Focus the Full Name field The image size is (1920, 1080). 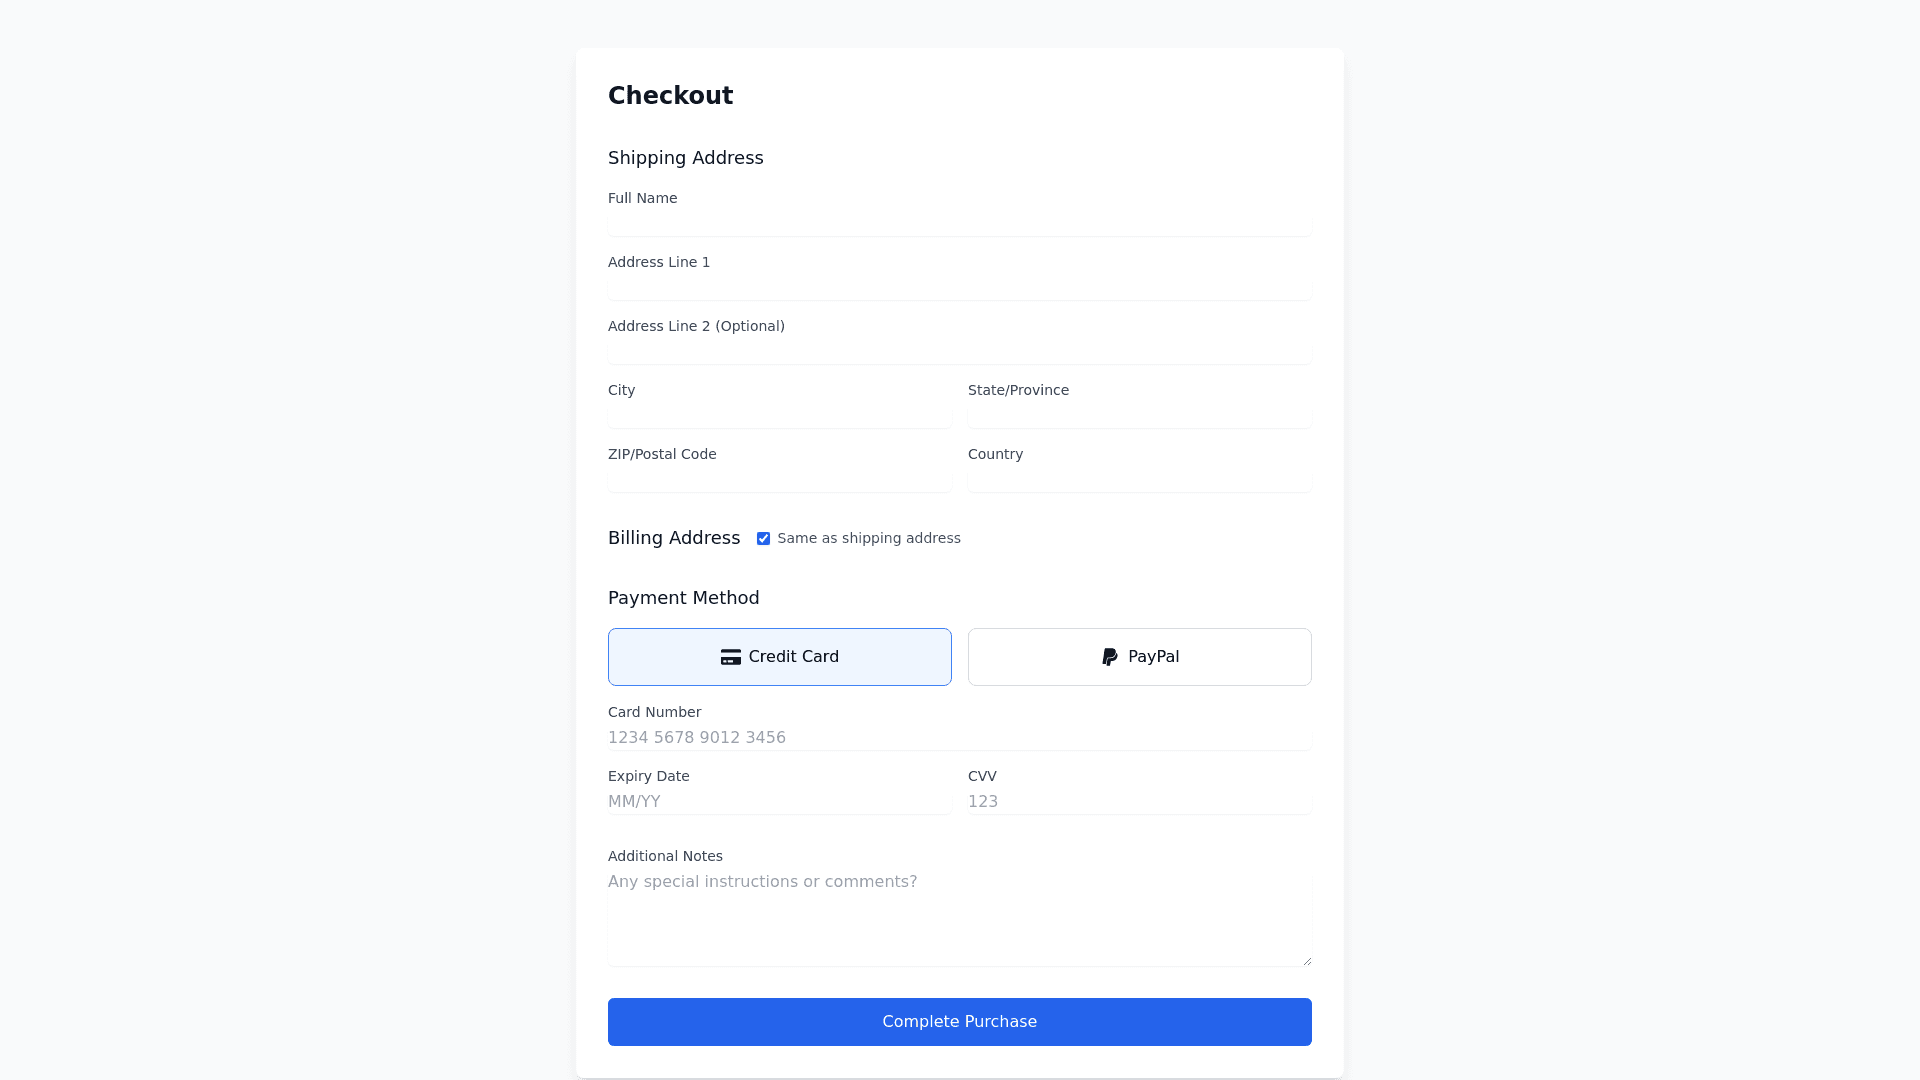[x=959, y=223]
